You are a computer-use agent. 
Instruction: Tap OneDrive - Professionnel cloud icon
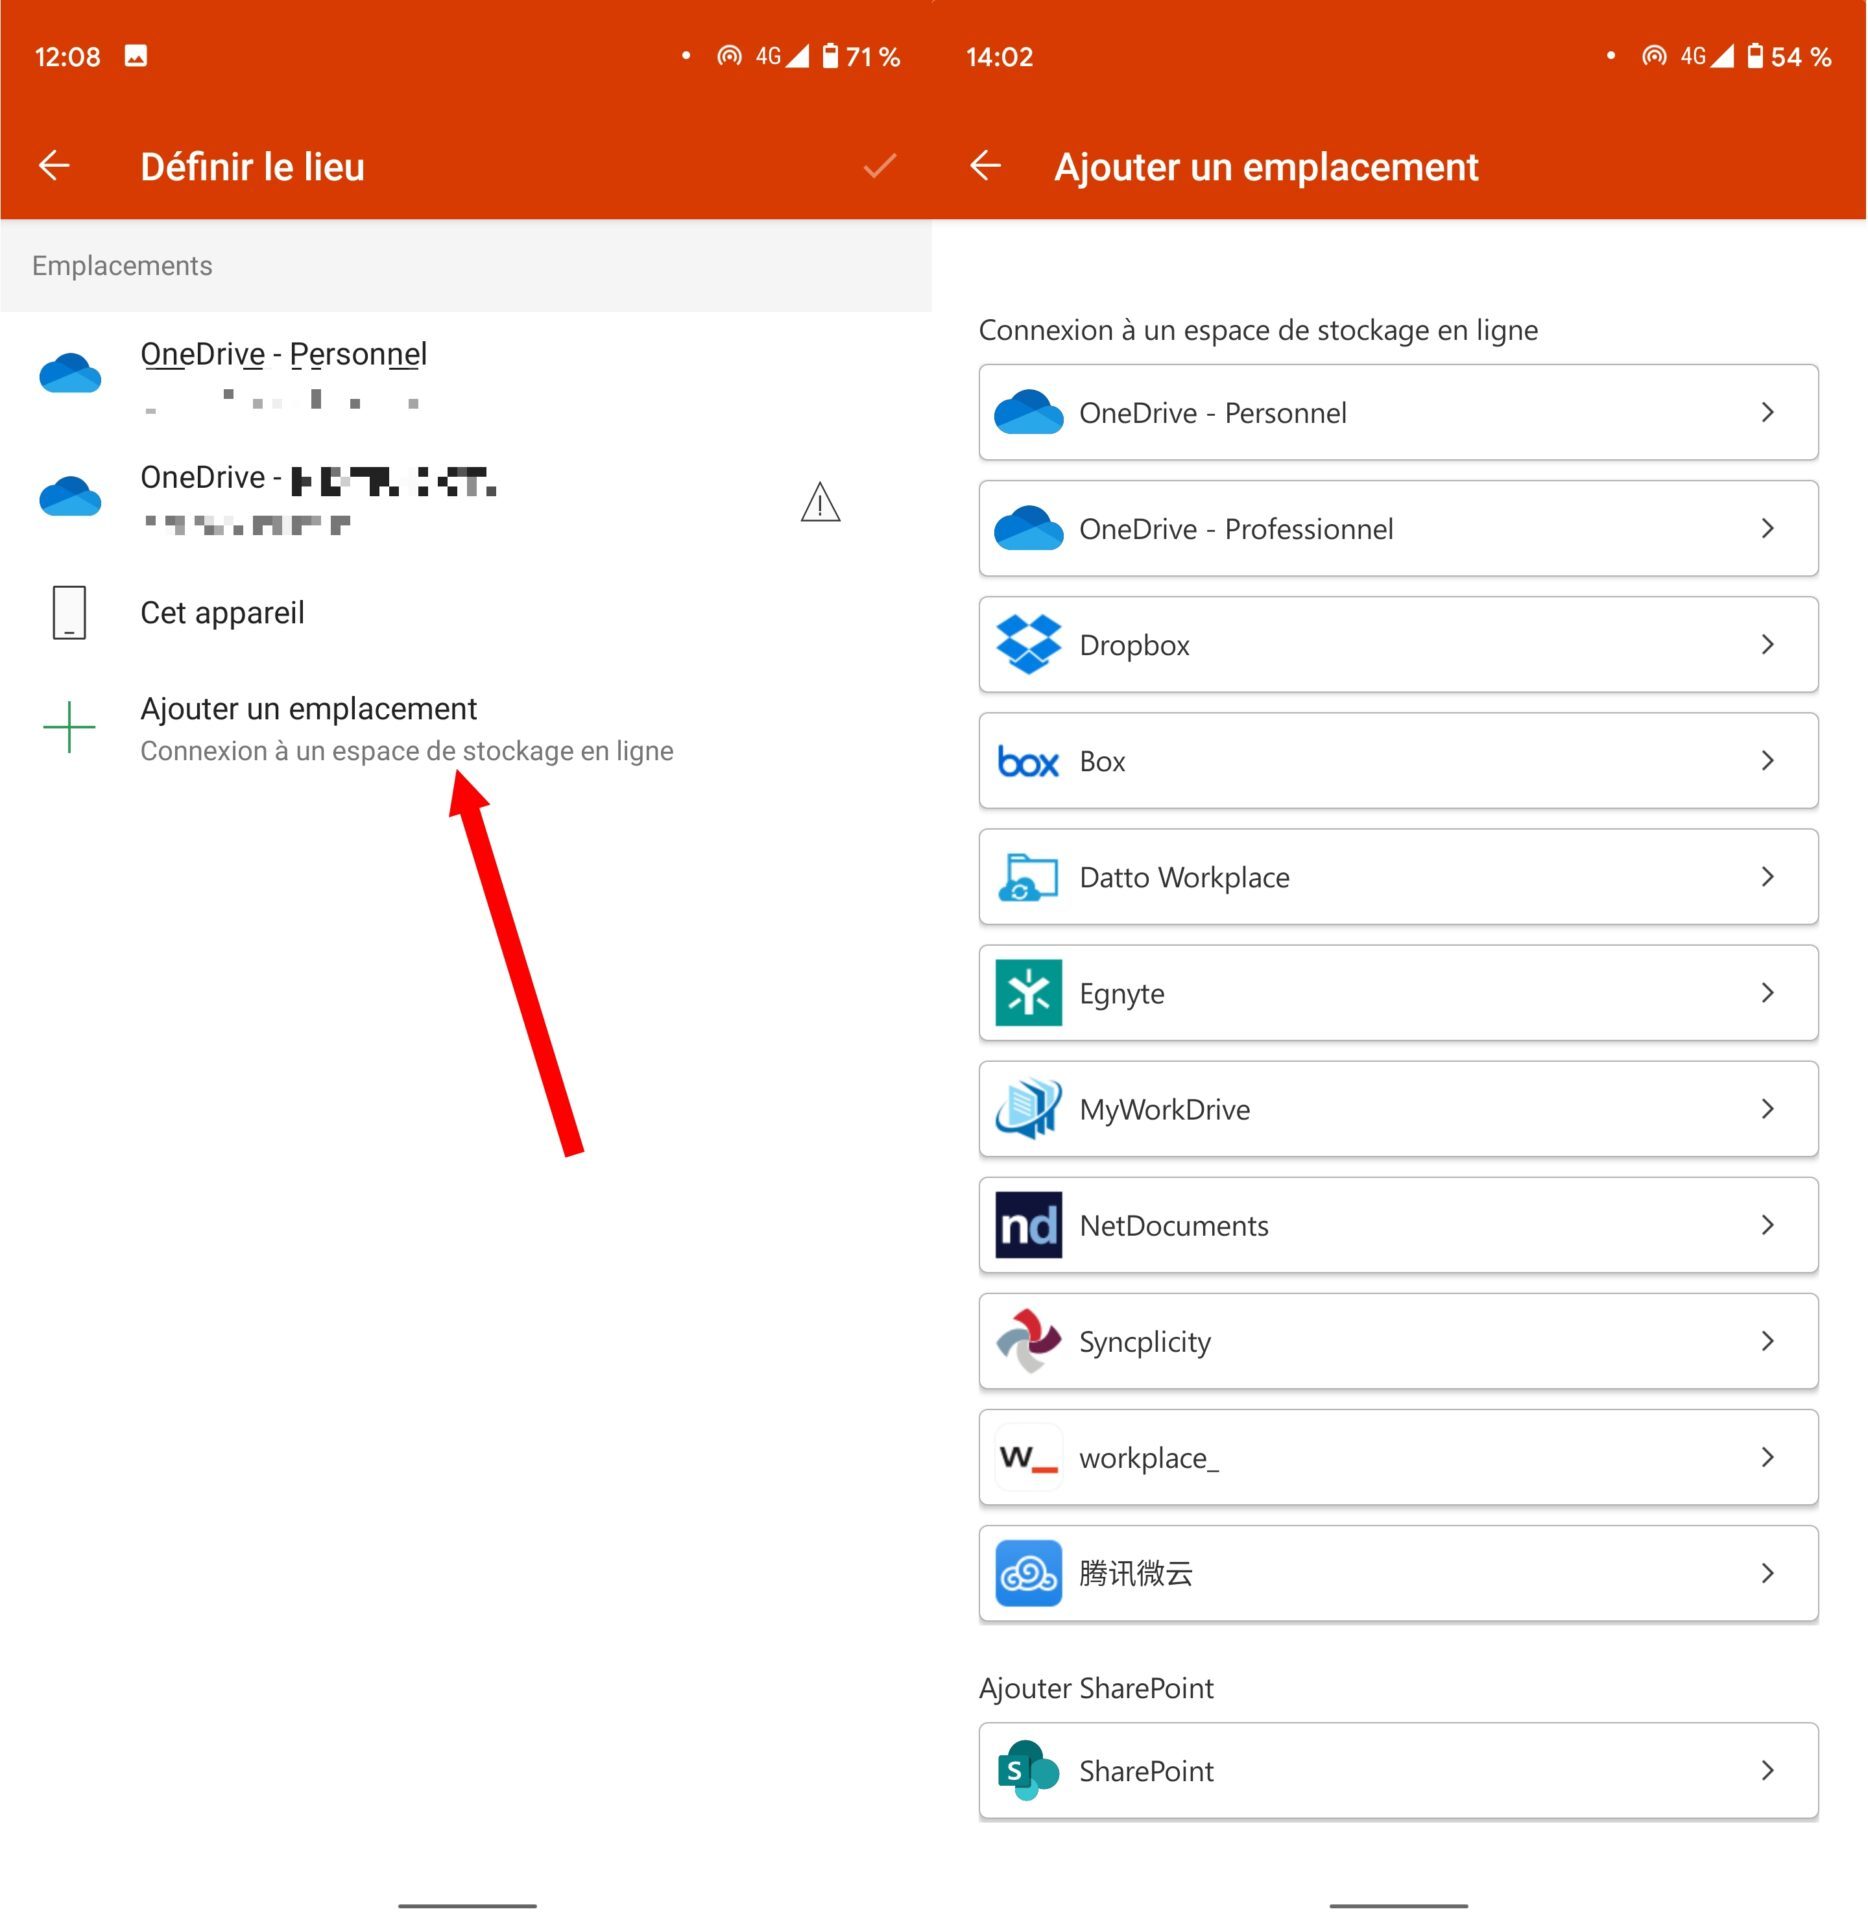pyautogui.click(x=1028, y=528)
